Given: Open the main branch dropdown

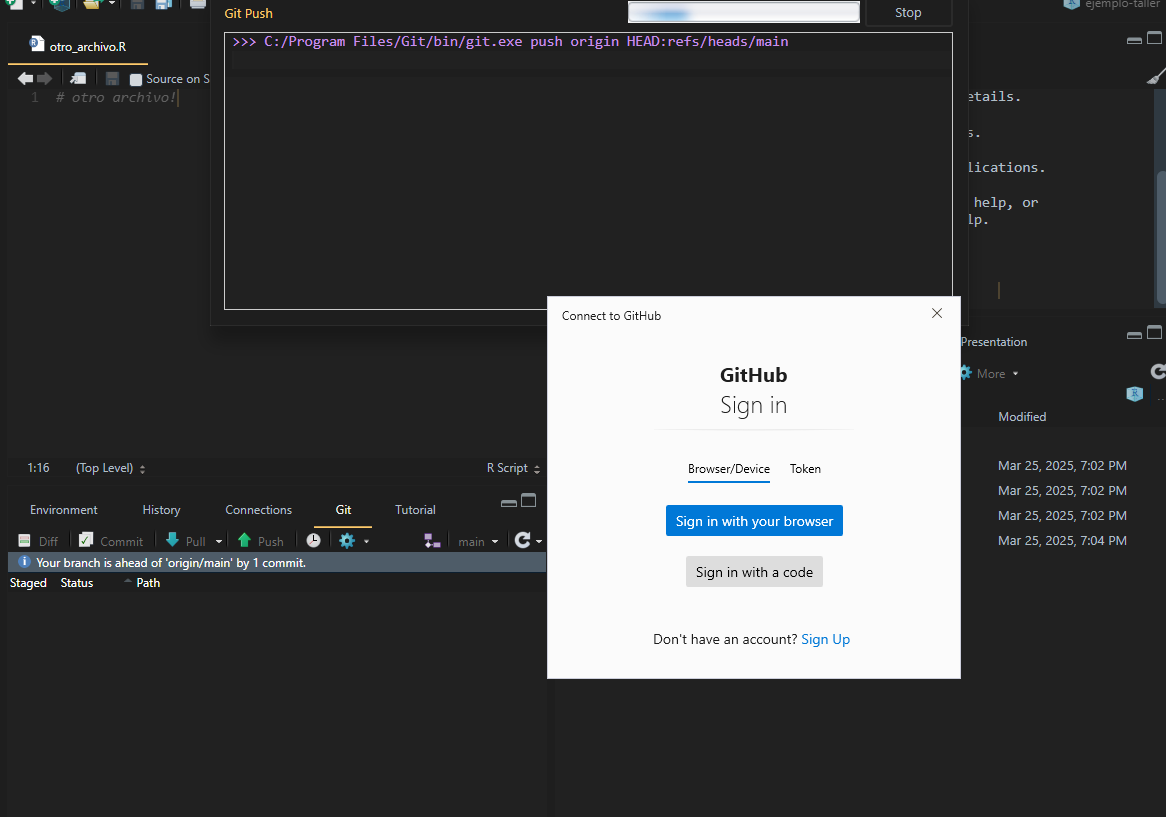Looking at the screenshot, I should click(478, 542).
